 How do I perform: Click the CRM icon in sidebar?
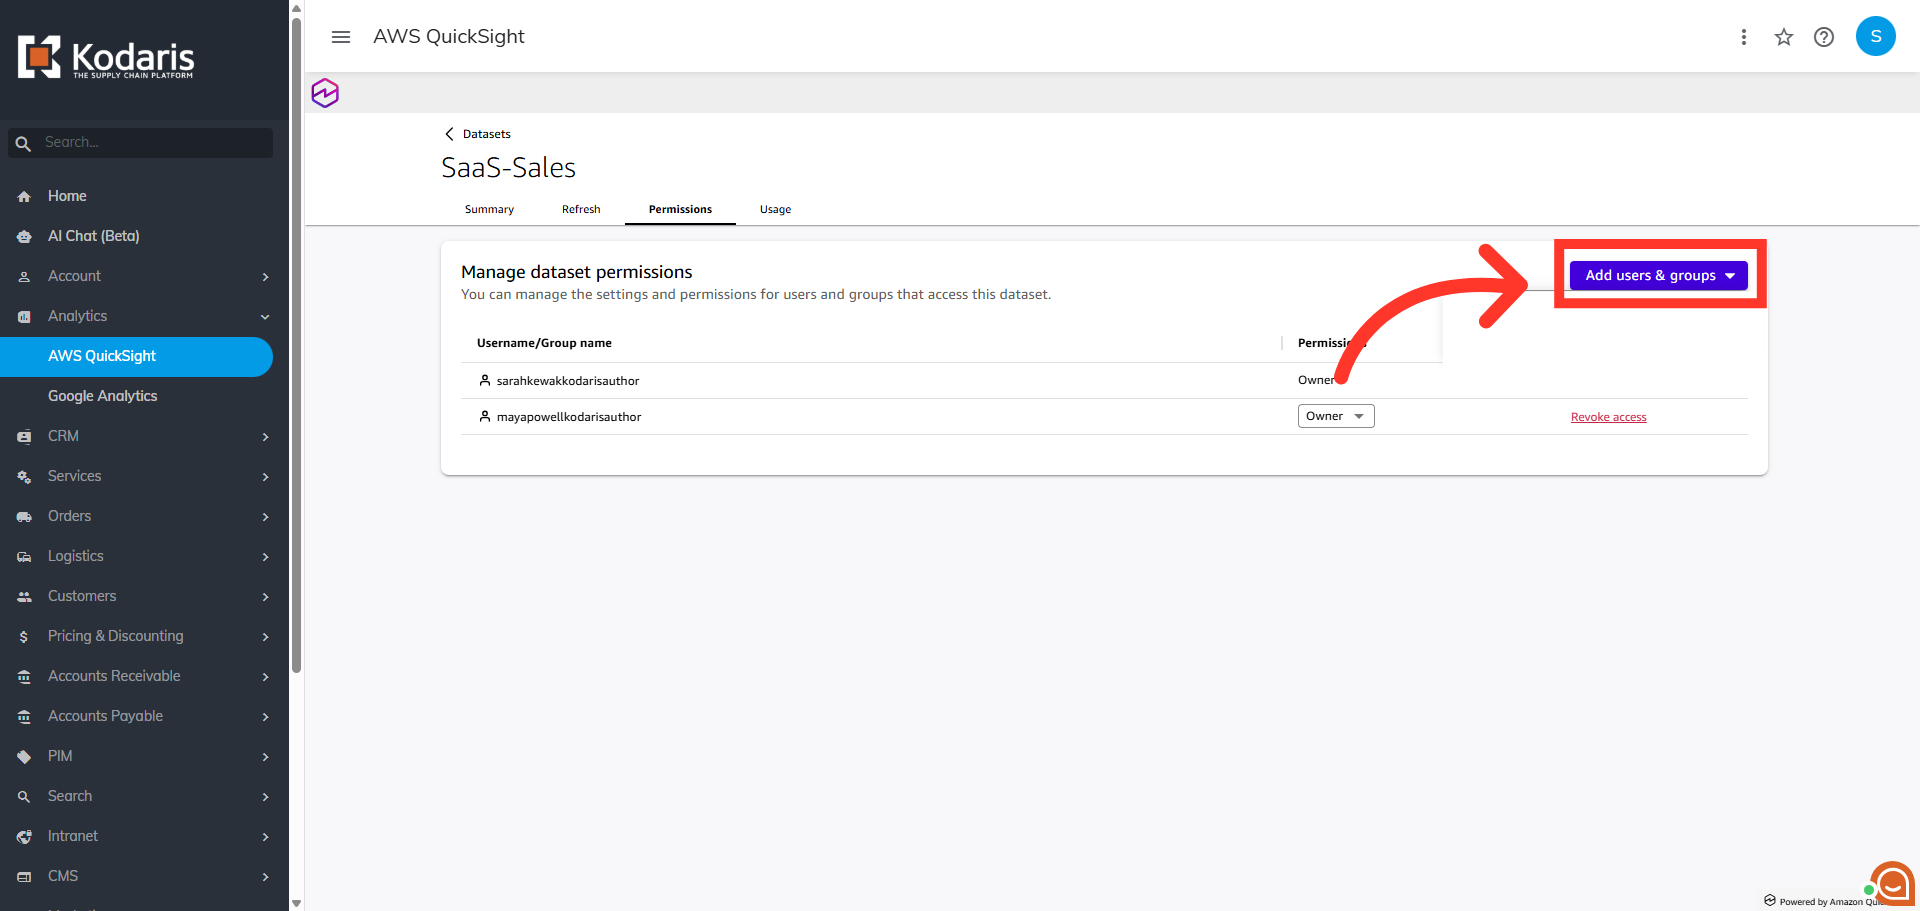24,437
